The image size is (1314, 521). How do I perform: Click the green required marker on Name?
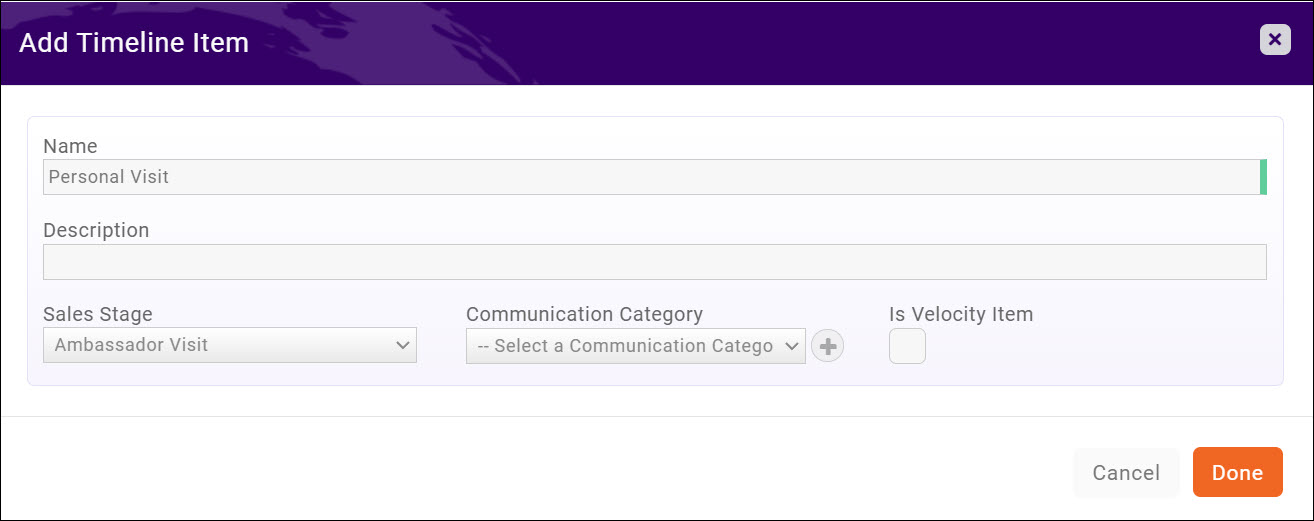[x=1263, y=177]
